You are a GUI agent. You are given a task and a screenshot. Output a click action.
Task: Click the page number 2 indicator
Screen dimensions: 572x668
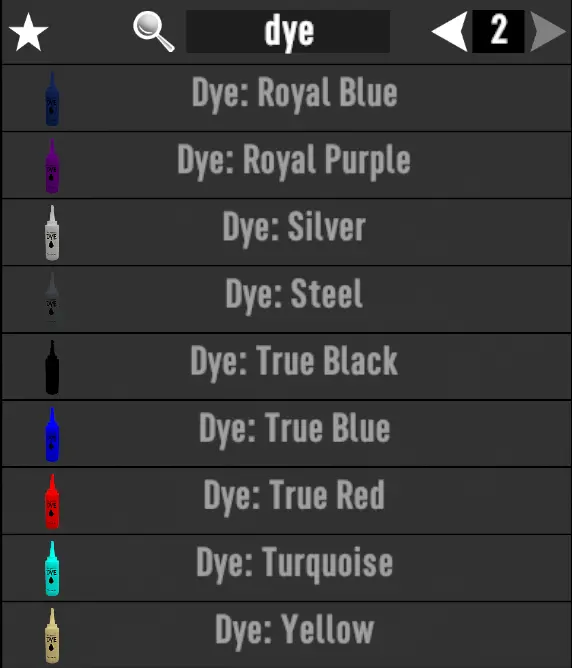(498, 32)
